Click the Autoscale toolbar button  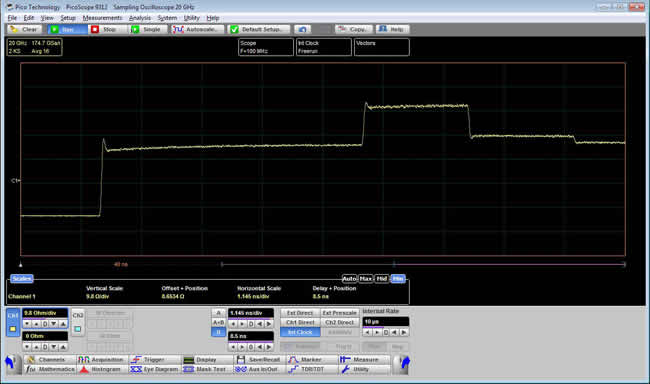point(196,29)
